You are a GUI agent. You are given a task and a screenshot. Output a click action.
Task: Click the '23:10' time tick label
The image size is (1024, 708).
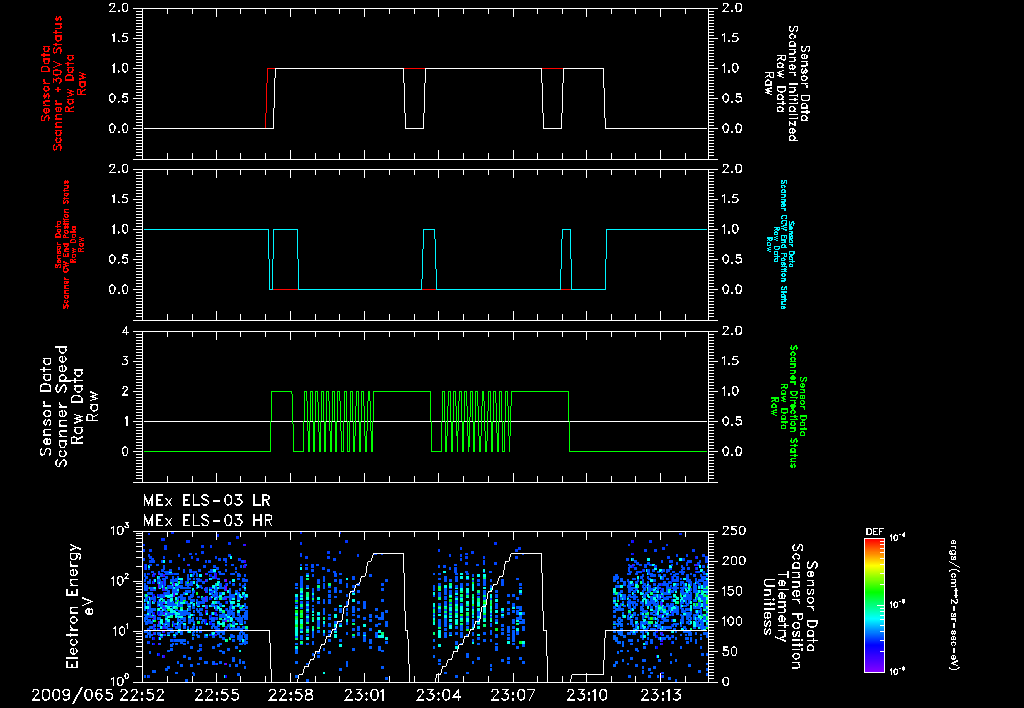pos(586,695)
